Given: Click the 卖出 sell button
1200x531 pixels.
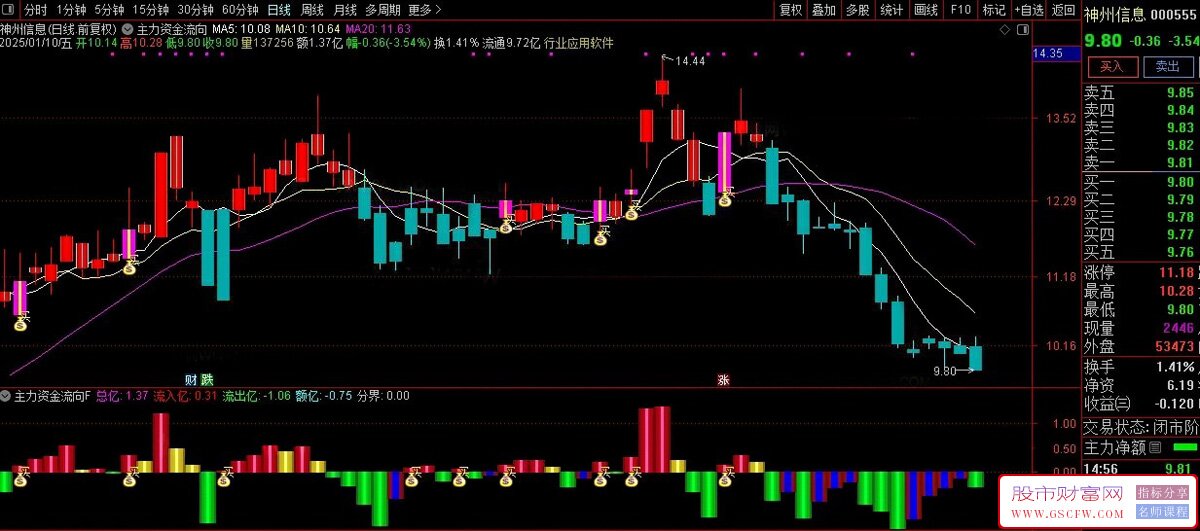Looking at the screenshot, I should pyautogui.click(x=1168, y=67).
